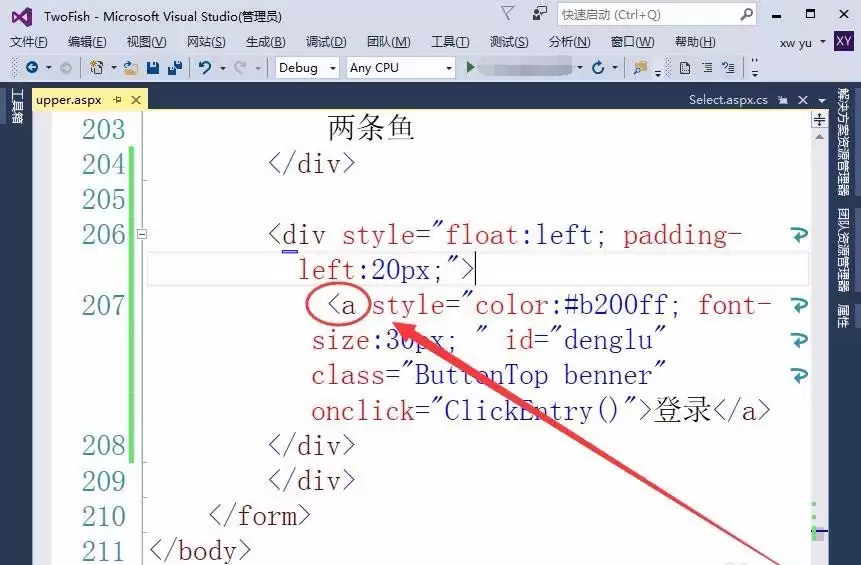Click the Quick Launch search magnifier icon
The width and height of the screenshot is (861, 565).
[746, 14]
